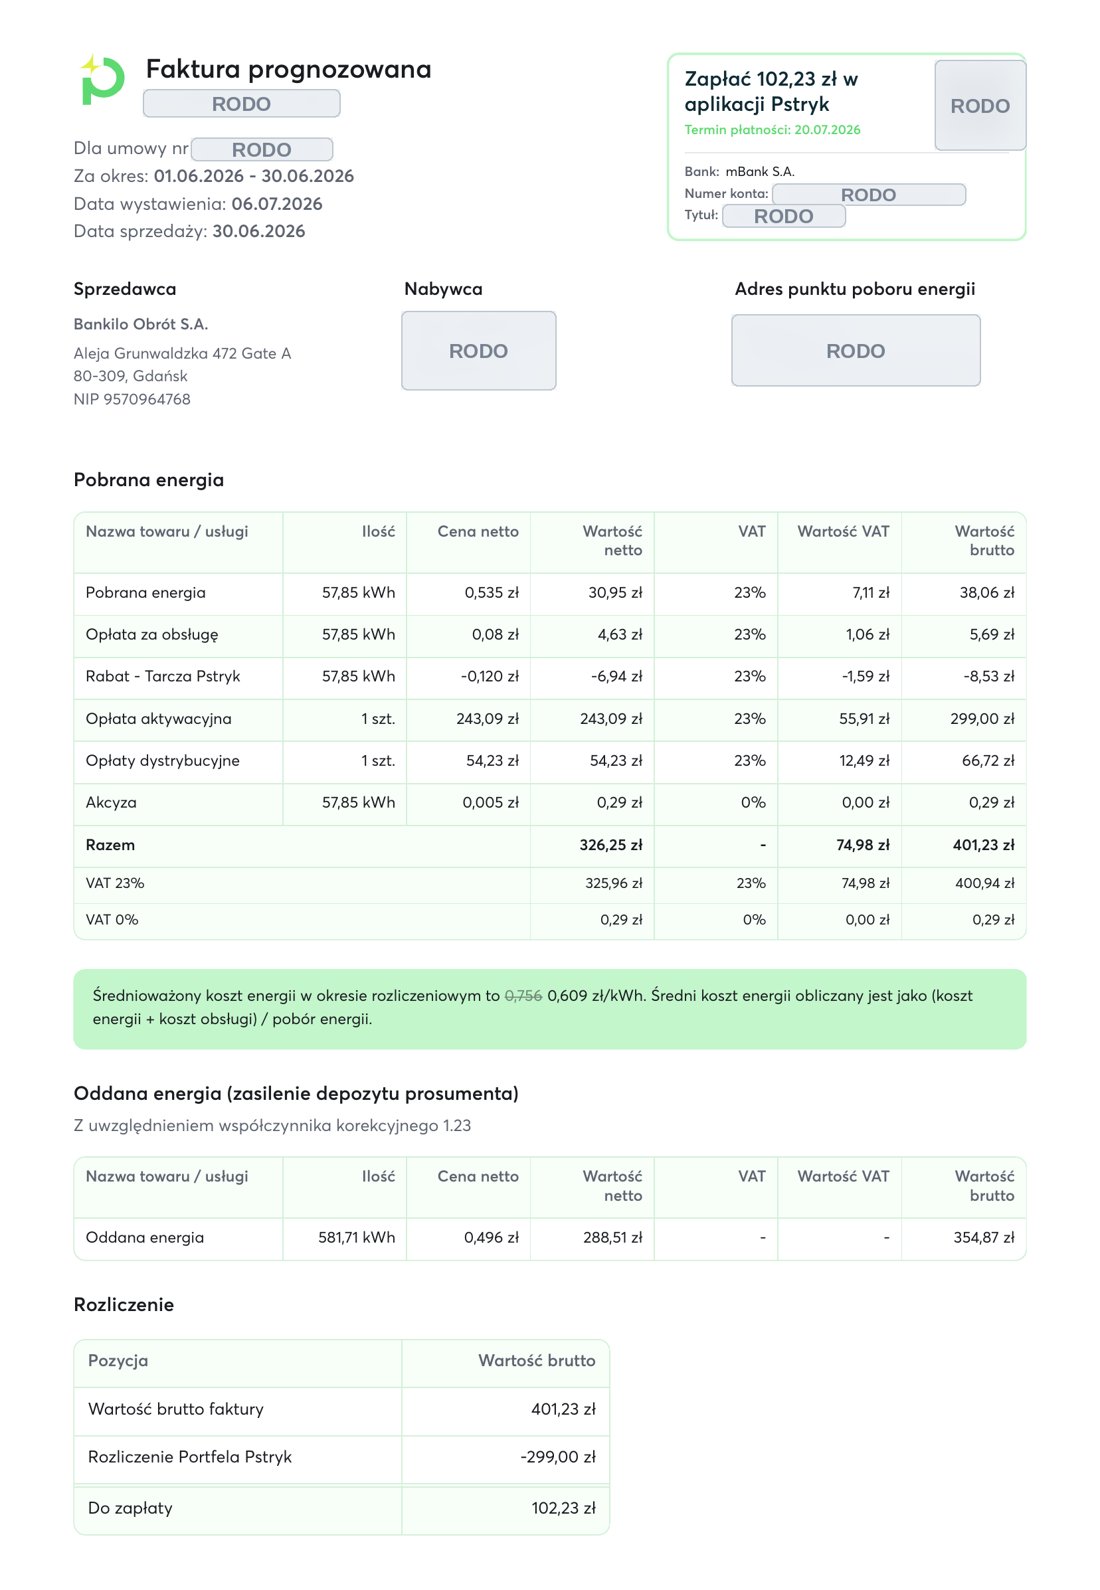Click the 'Rozliczenie Portfela Pstryk' row label
This screenshot has width=1100, height=1590.
[x=190, y=1457]
